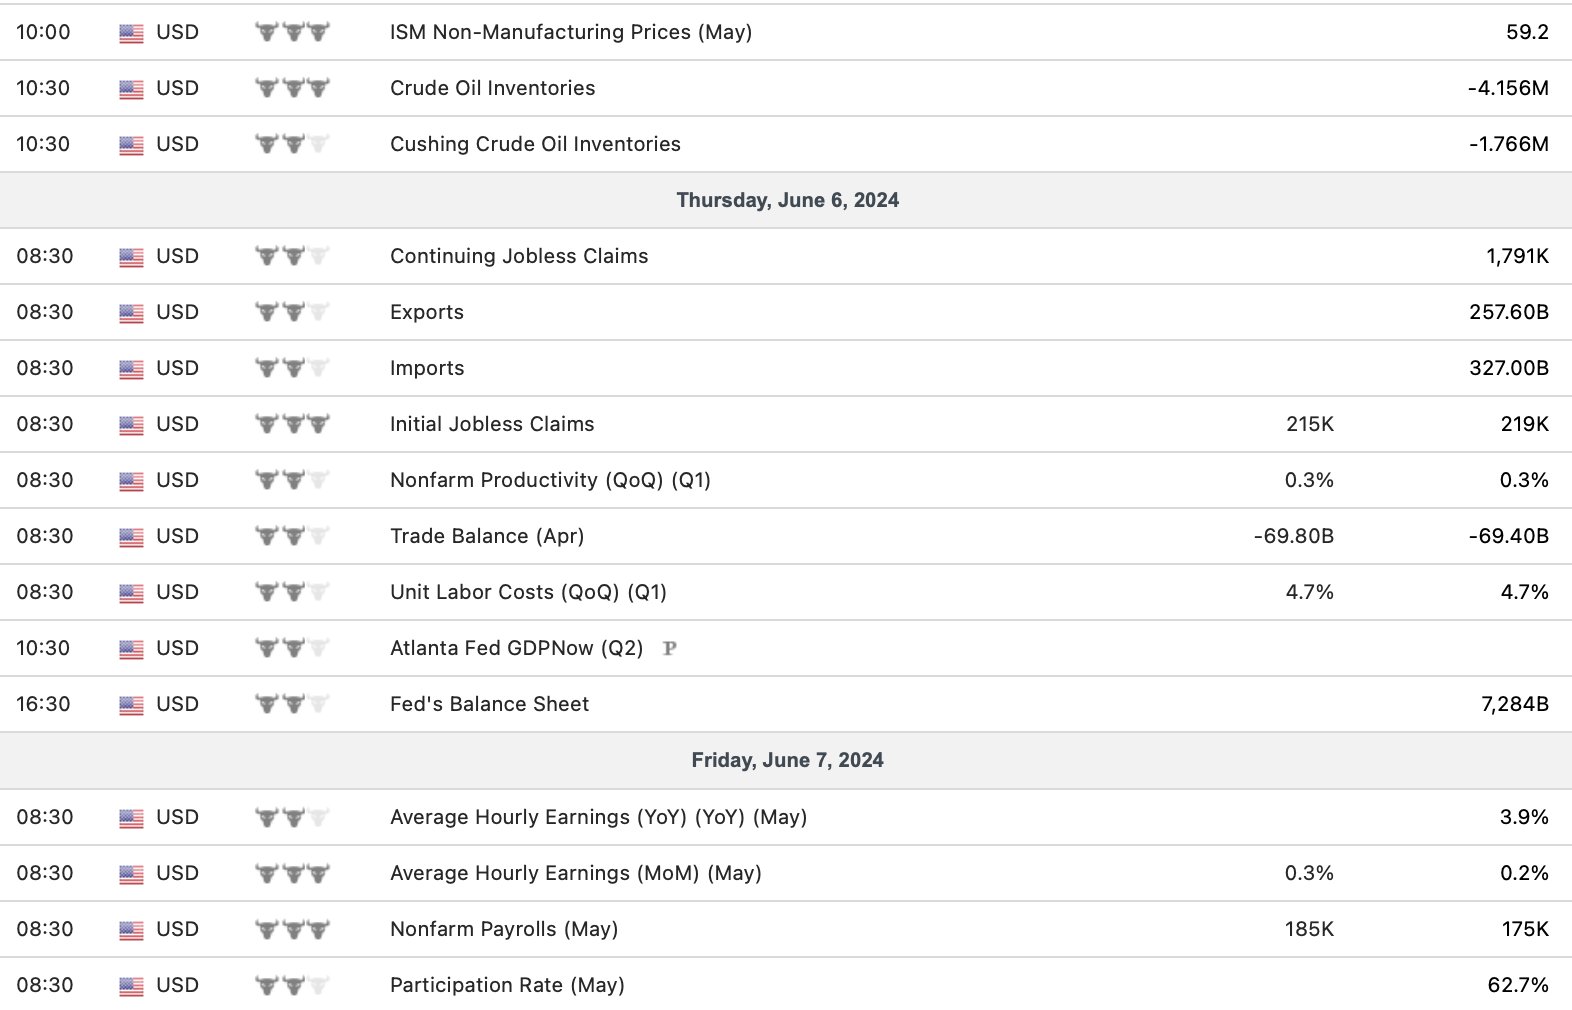This screenshot has width=1572, height=1010.
Task: Open the Initial Jobless Claims event
Action: click(492, 424)
